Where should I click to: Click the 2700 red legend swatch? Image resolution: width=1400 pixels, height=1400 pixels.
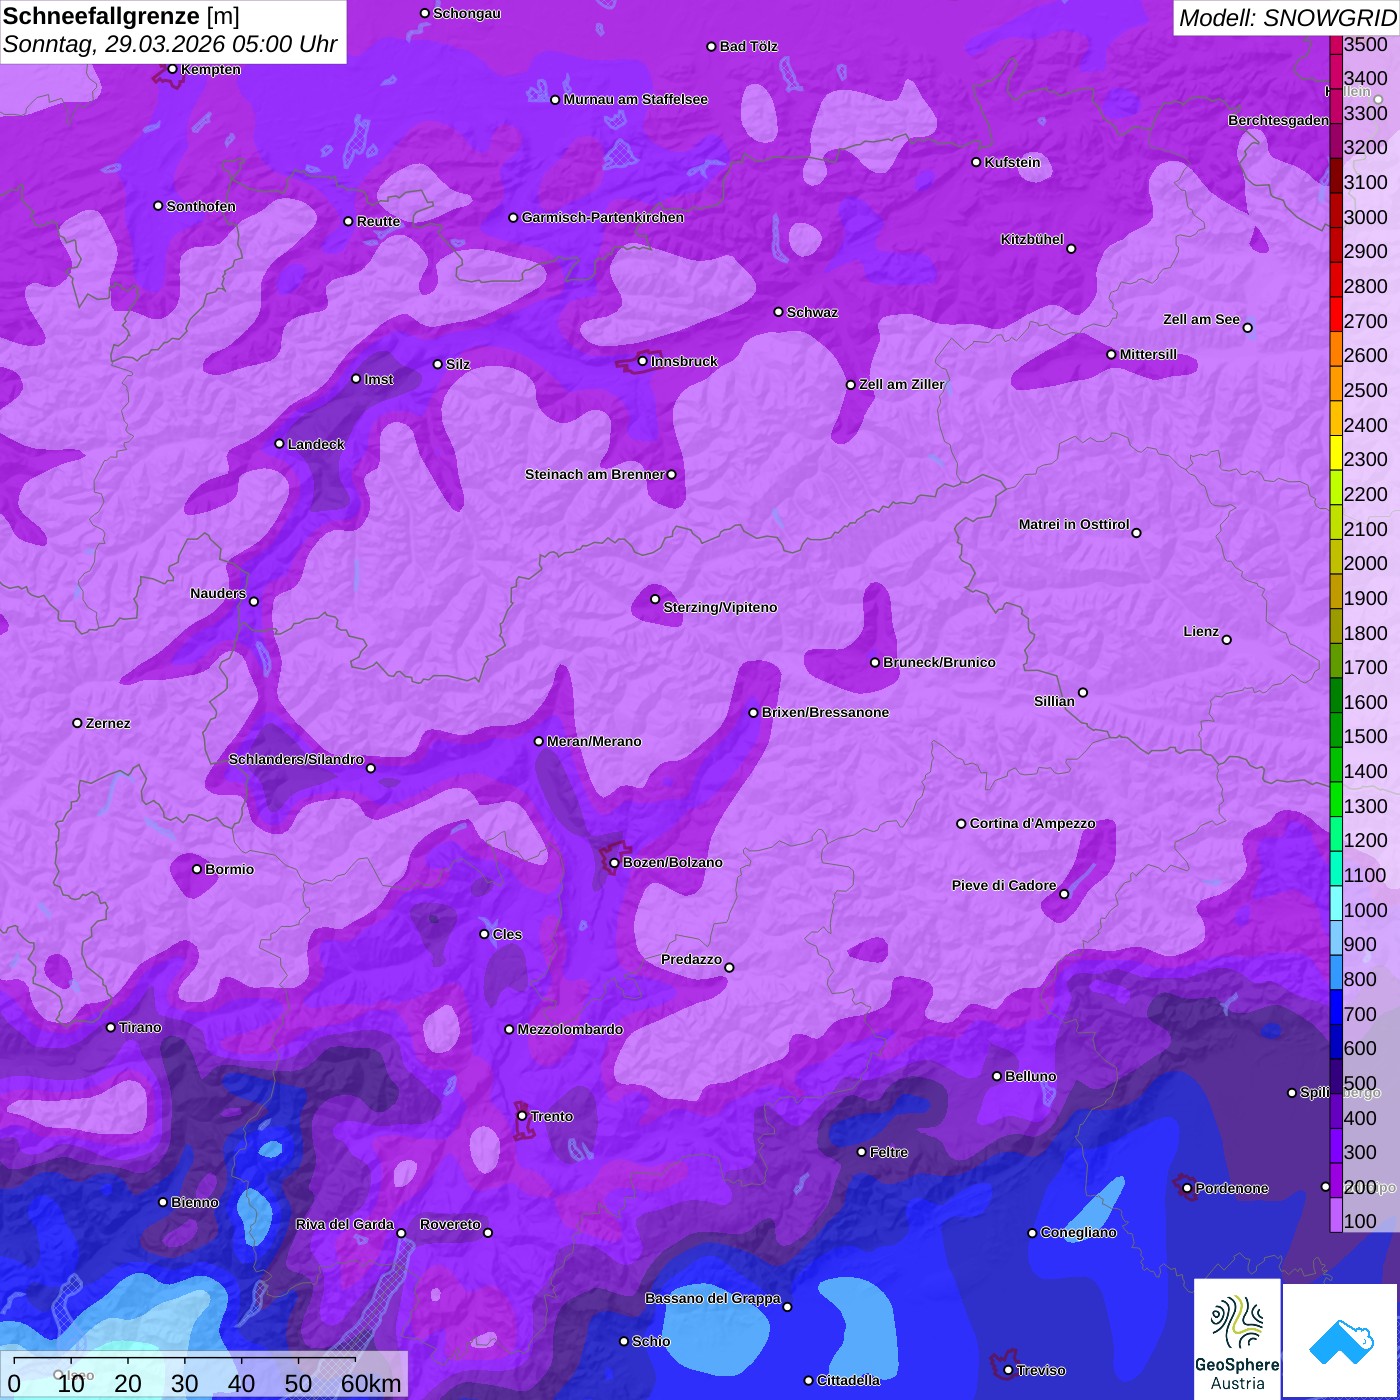click(1336, 314)
